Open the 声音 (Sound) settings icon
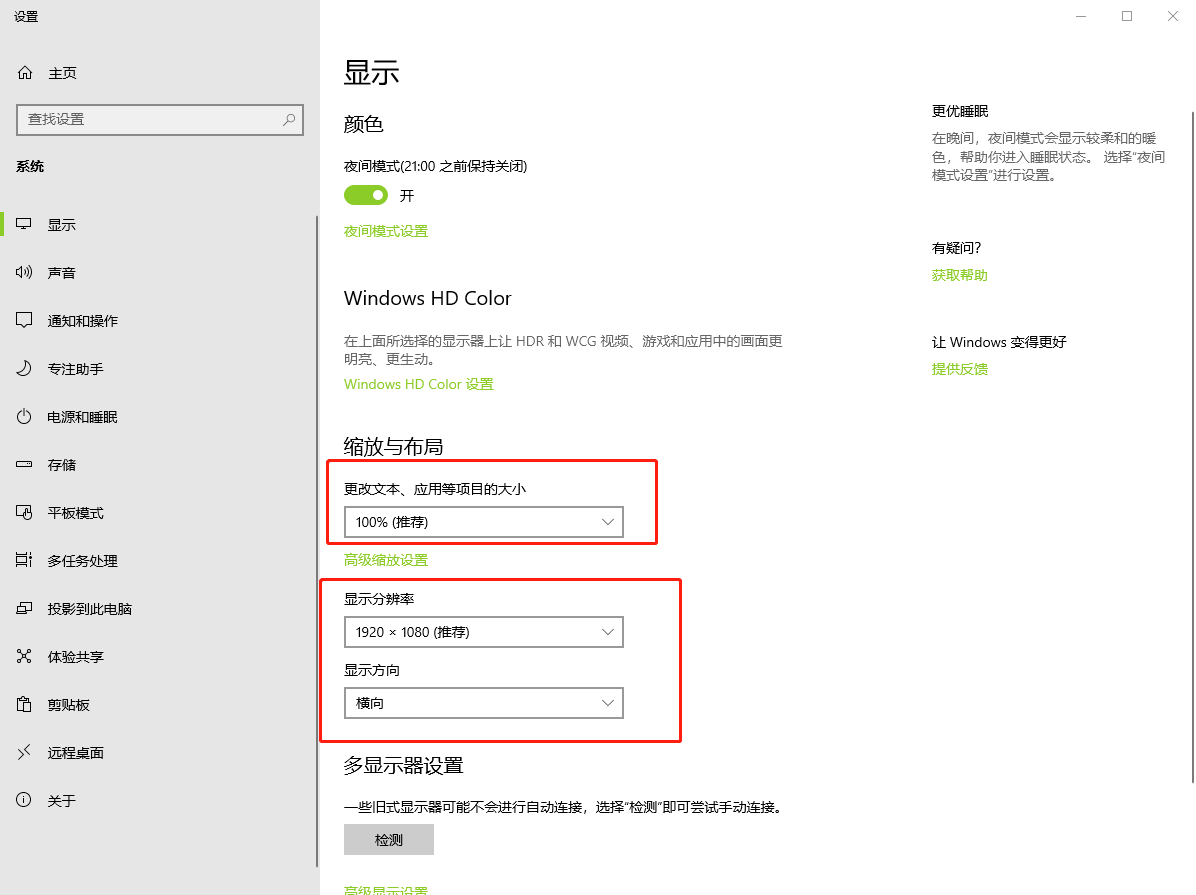Screen dimensions: 1196x895 pyautogui.click(x=23, y=272)
